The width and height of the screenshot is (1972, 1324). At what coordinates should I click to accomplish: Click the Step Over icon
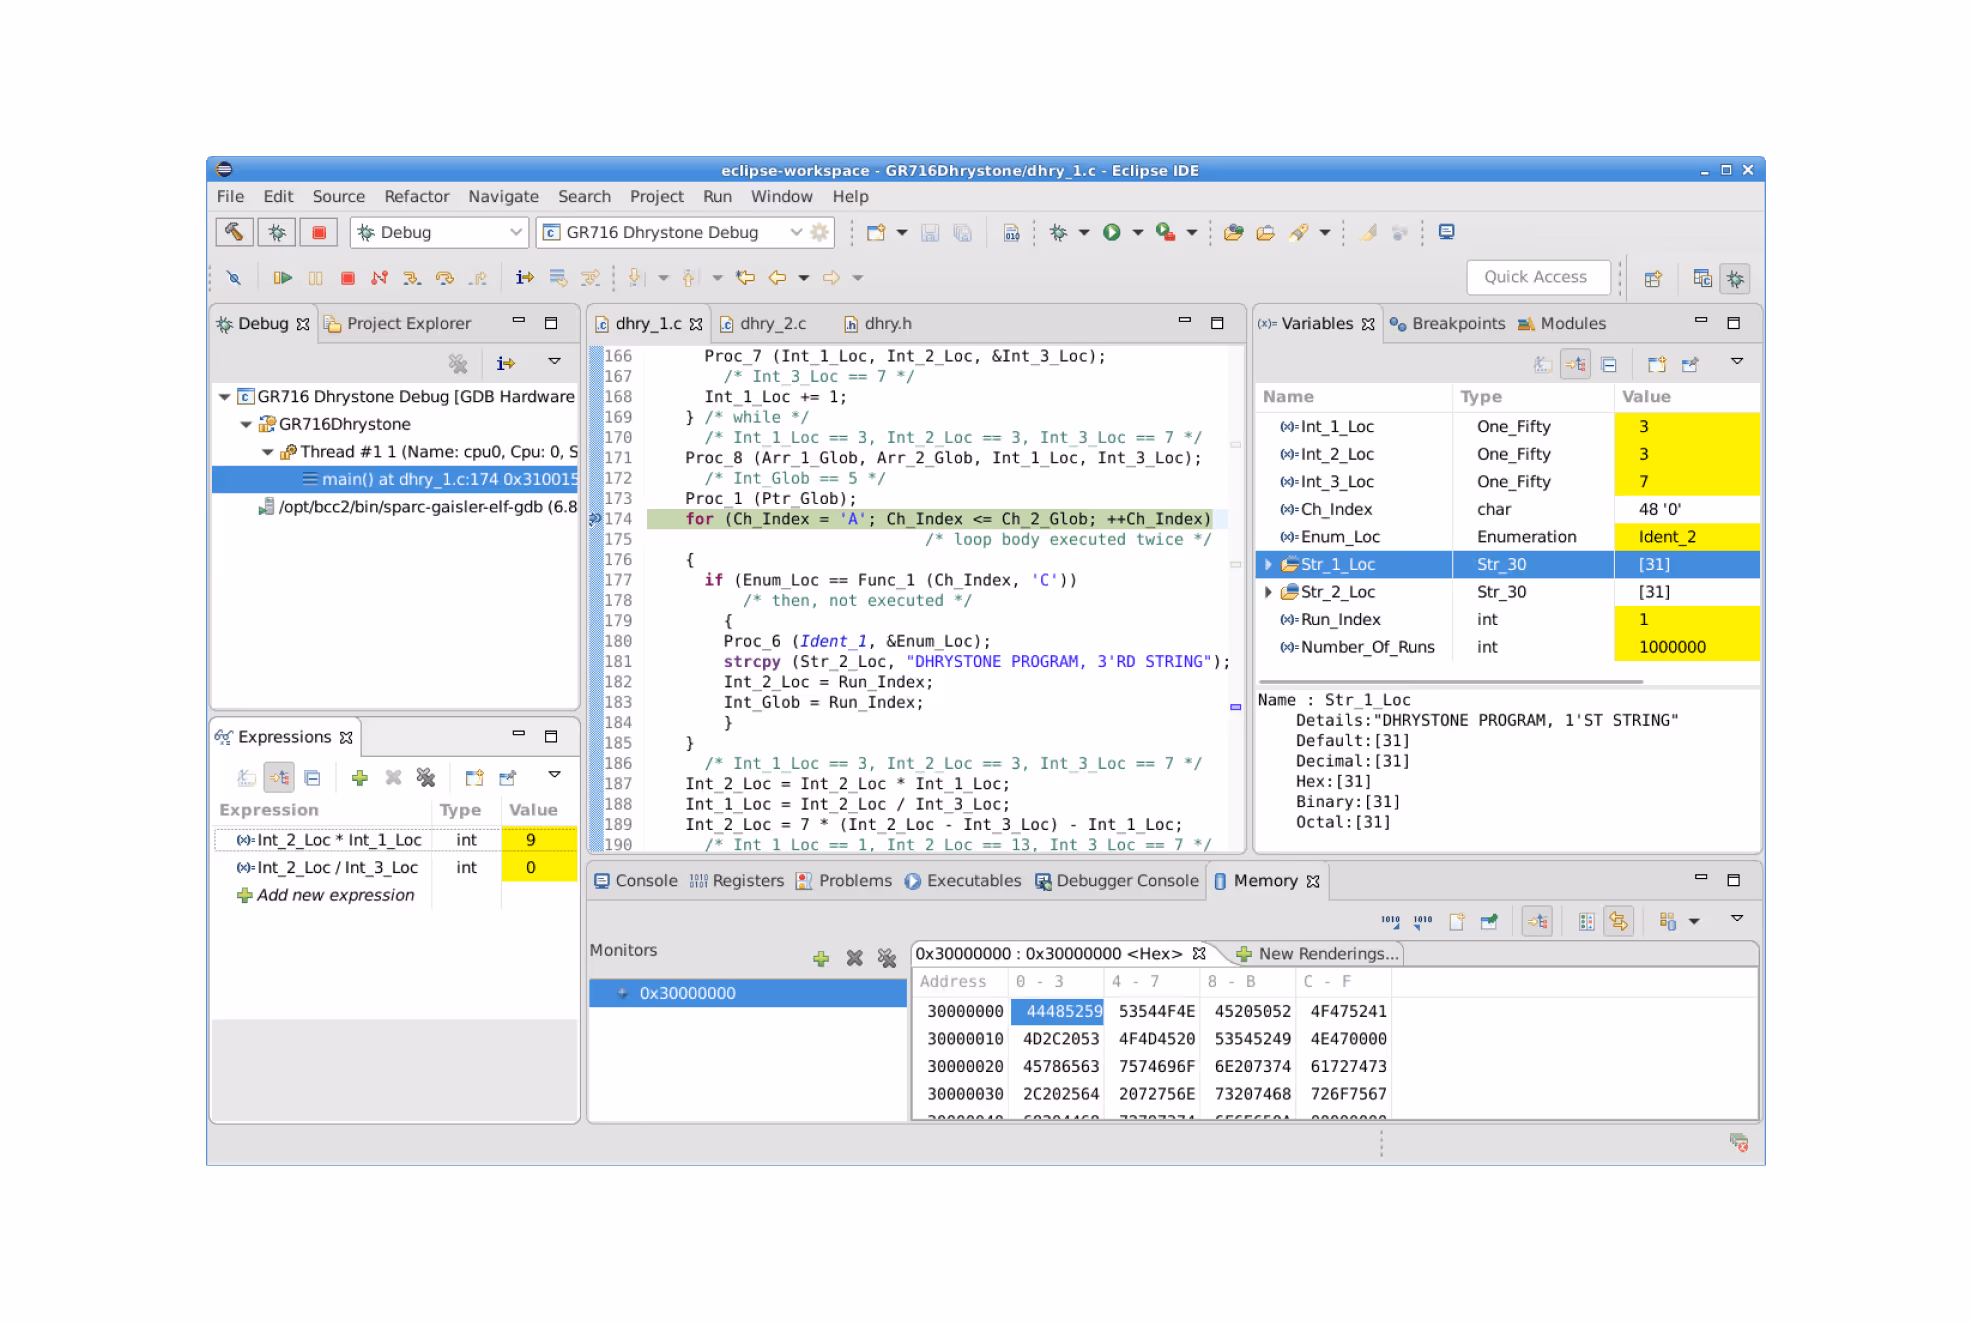click(444, 278)
